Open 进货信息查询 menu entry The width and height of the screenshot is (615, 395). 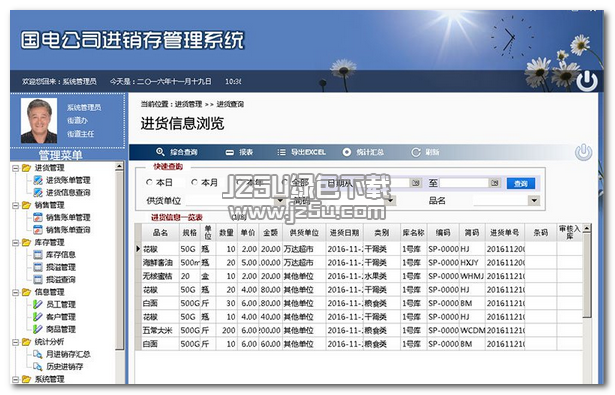tap(68, 193)
